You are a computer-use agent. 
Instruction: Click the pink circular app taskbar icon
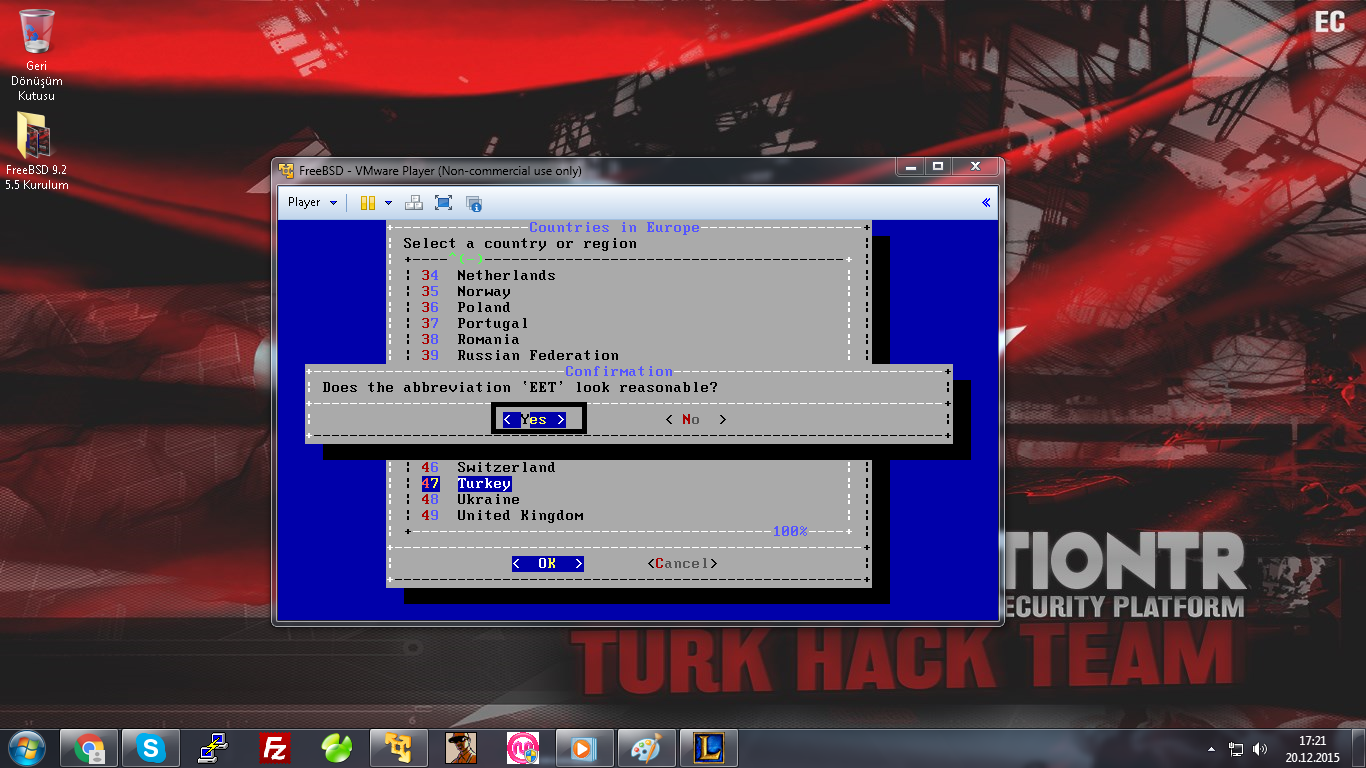click(x=523, y=748)
